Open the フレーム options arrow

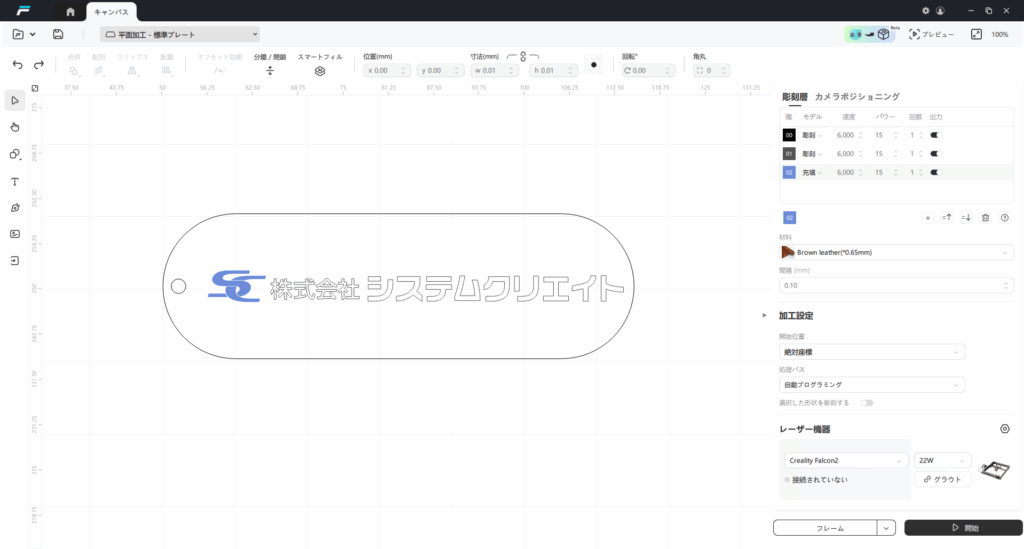coord(886,527)
